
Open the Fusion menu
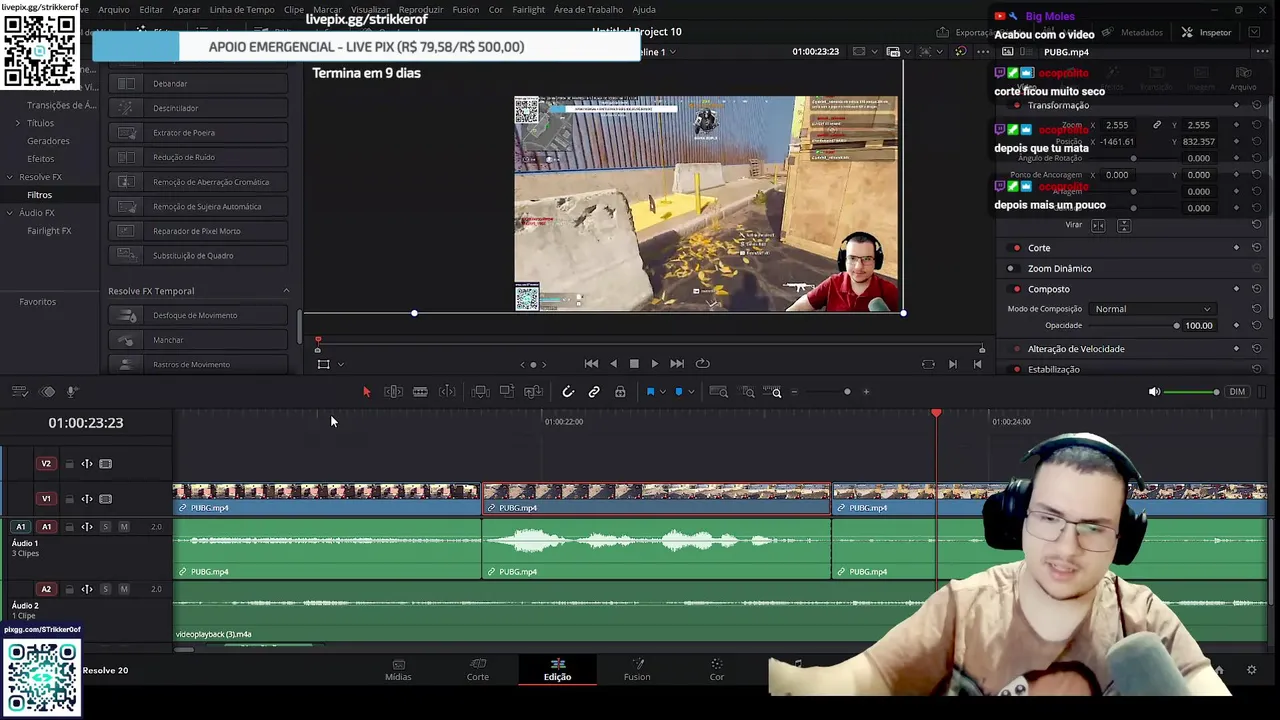465,10
